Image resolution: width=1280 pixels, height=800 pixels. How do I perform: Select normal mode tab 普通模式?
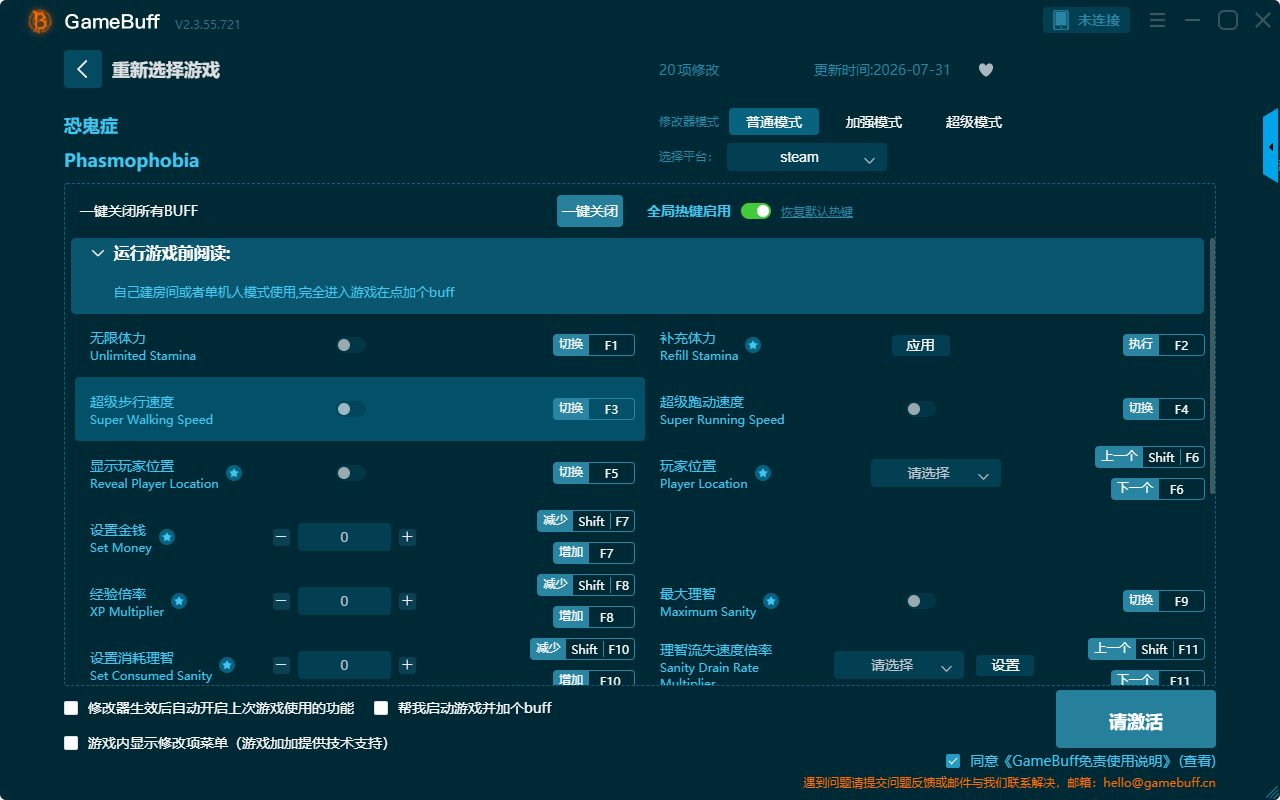click(x=774, y=122)
